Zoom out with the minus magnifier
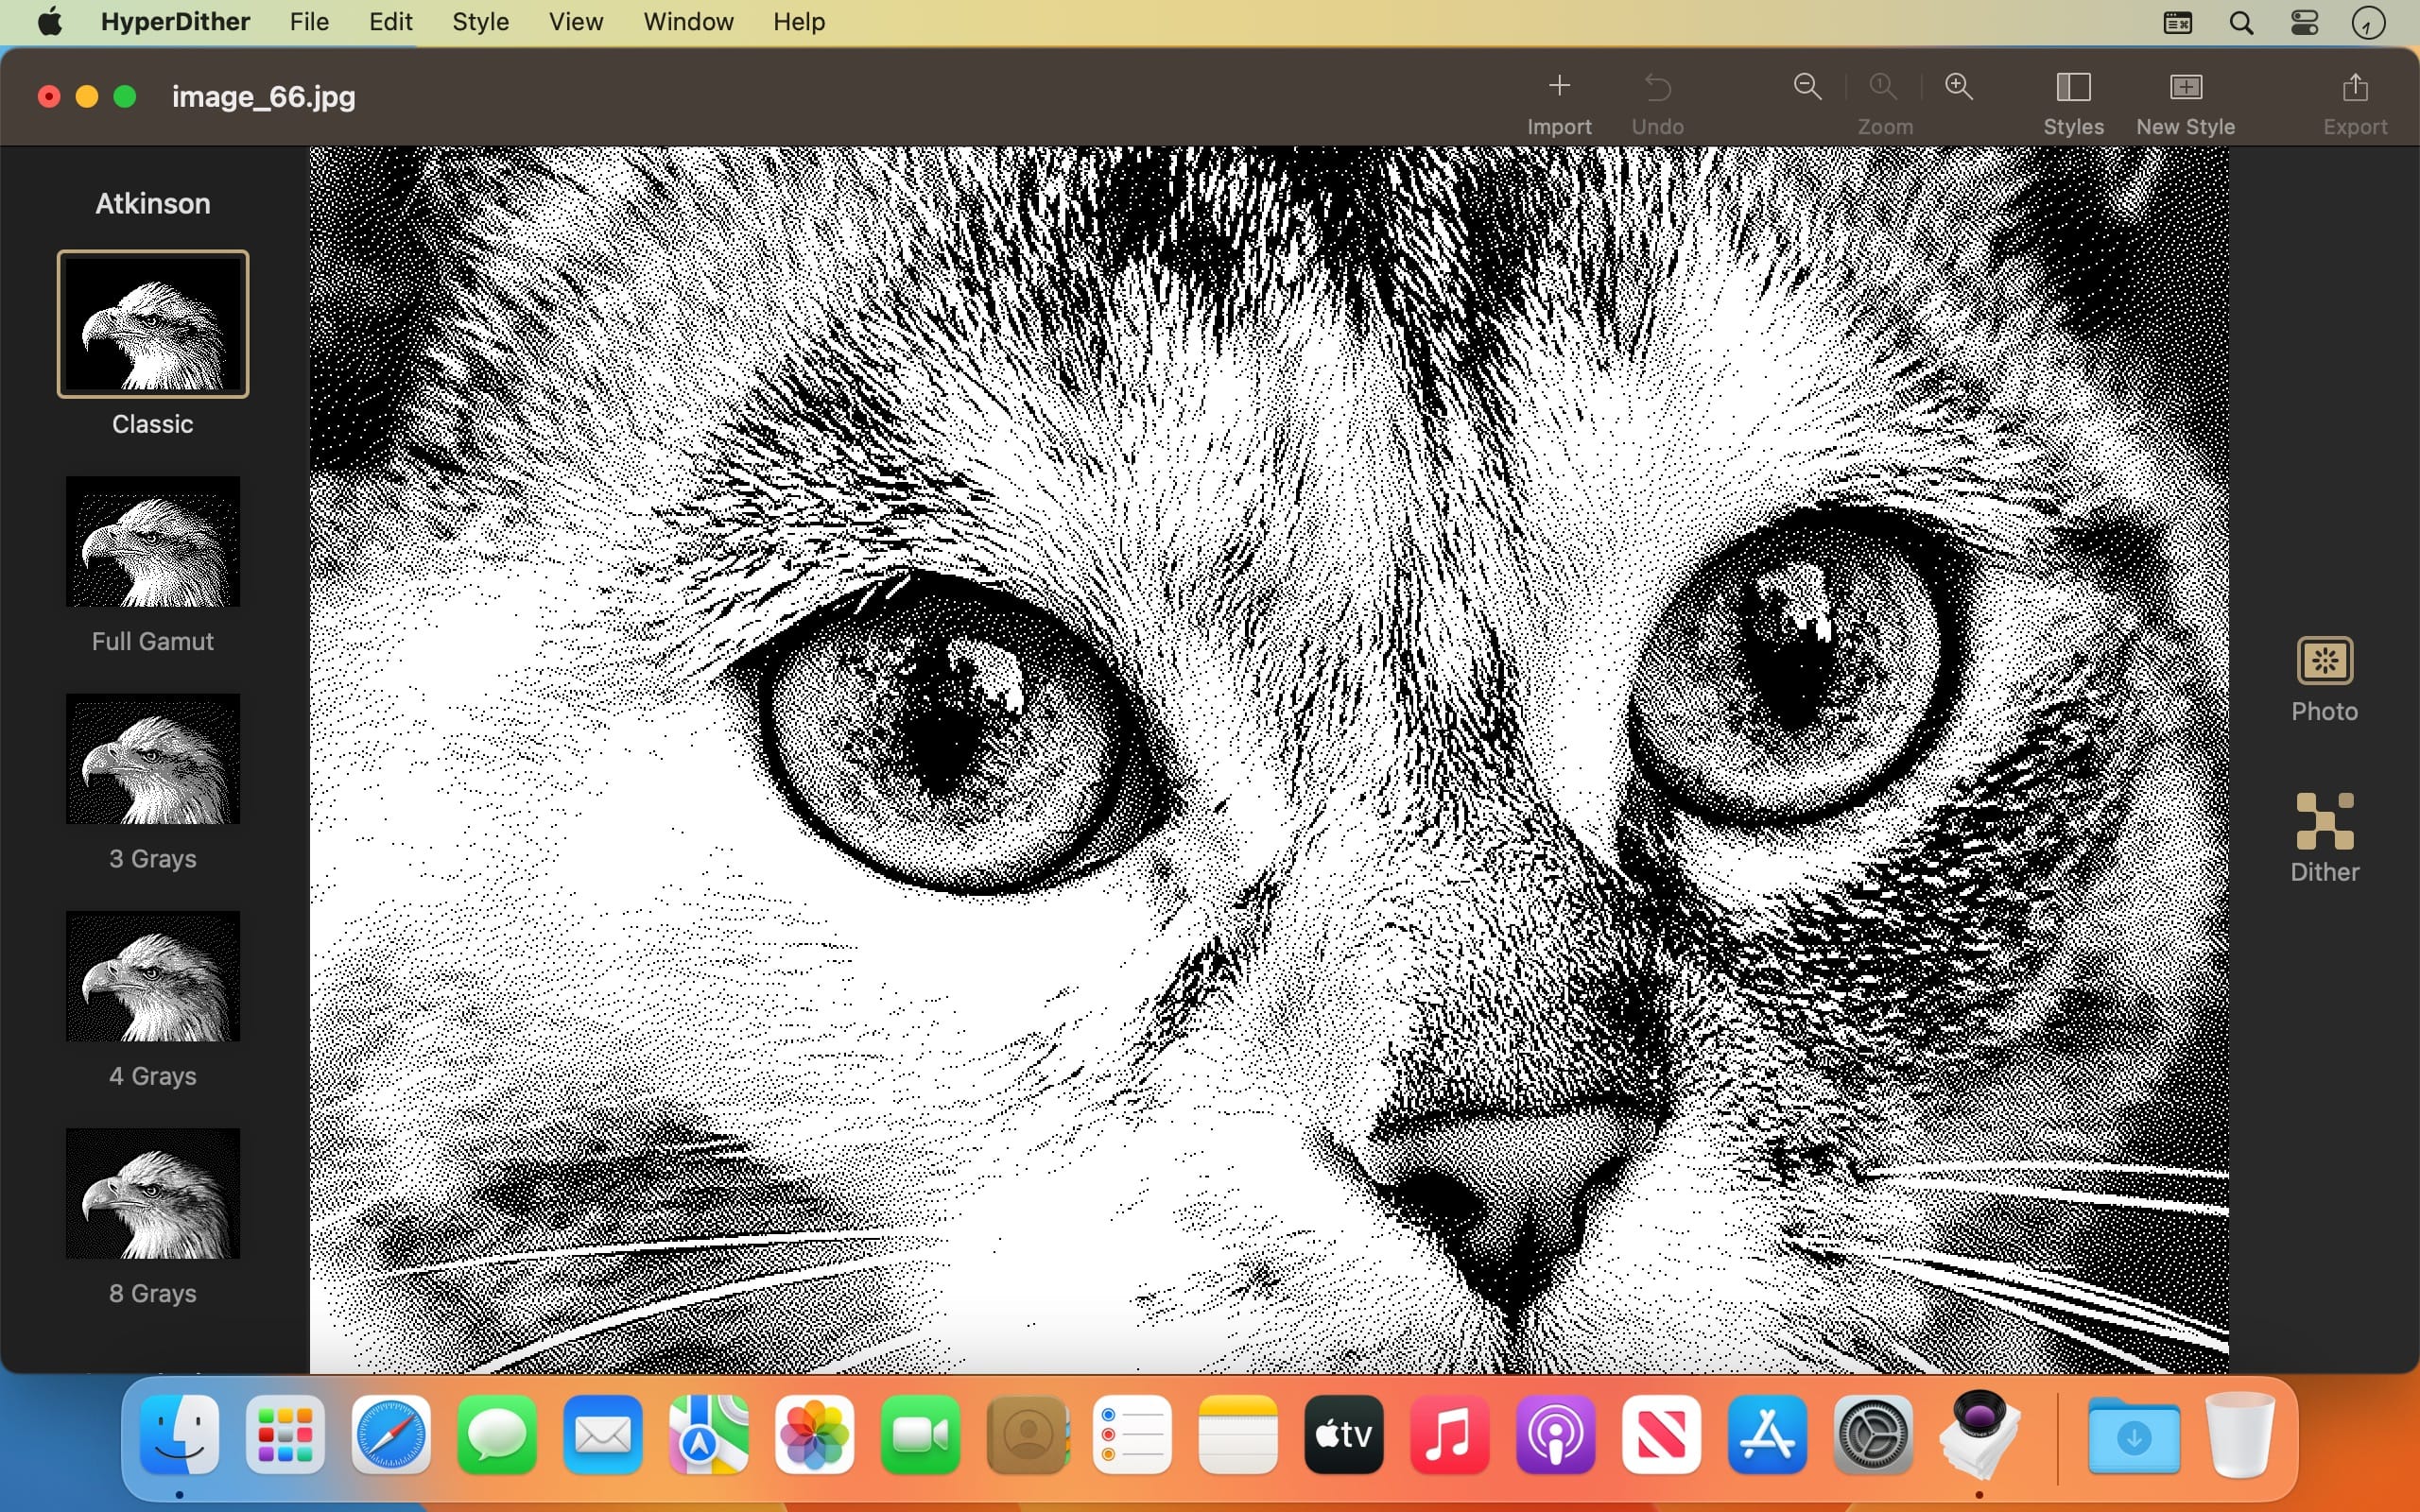Image resolution: width=2420 pixels, height=1512 pixels. click(1807, 86)
